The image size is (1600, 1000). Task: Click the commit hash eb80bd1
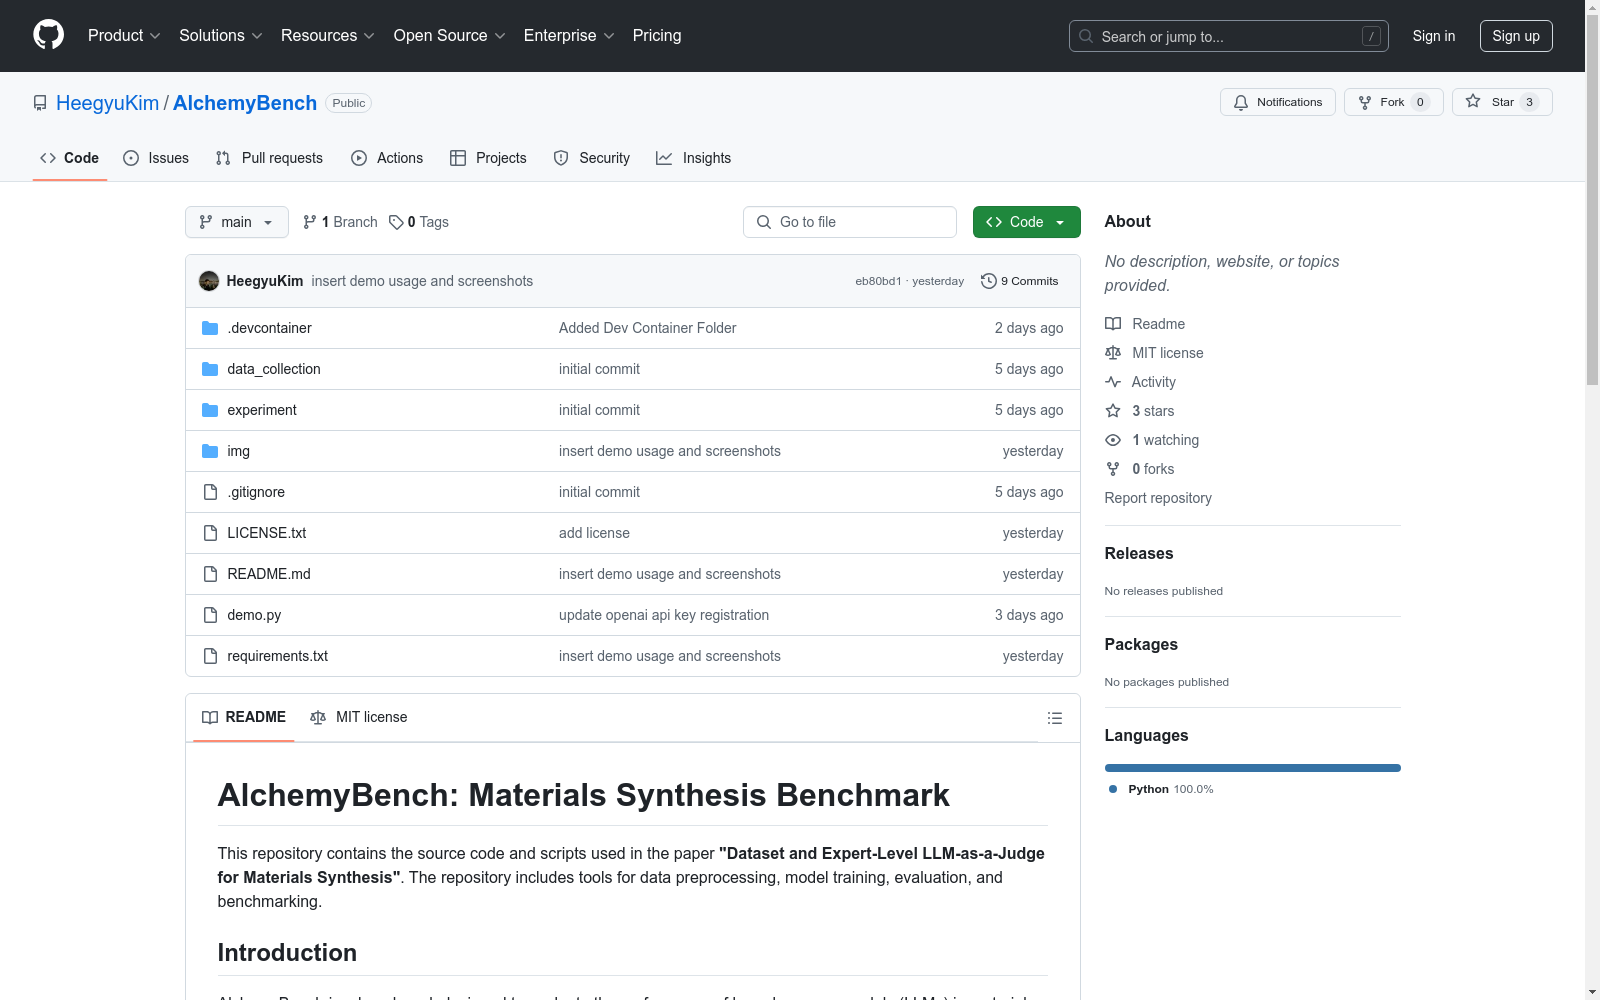click(x=878, y=281)
